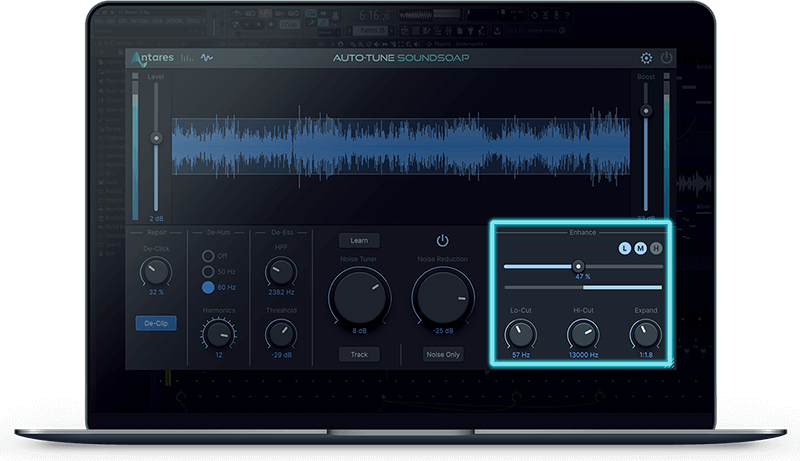Click the 2 dB Level value
Screen dimensions: 800x461
click(156, 218)
